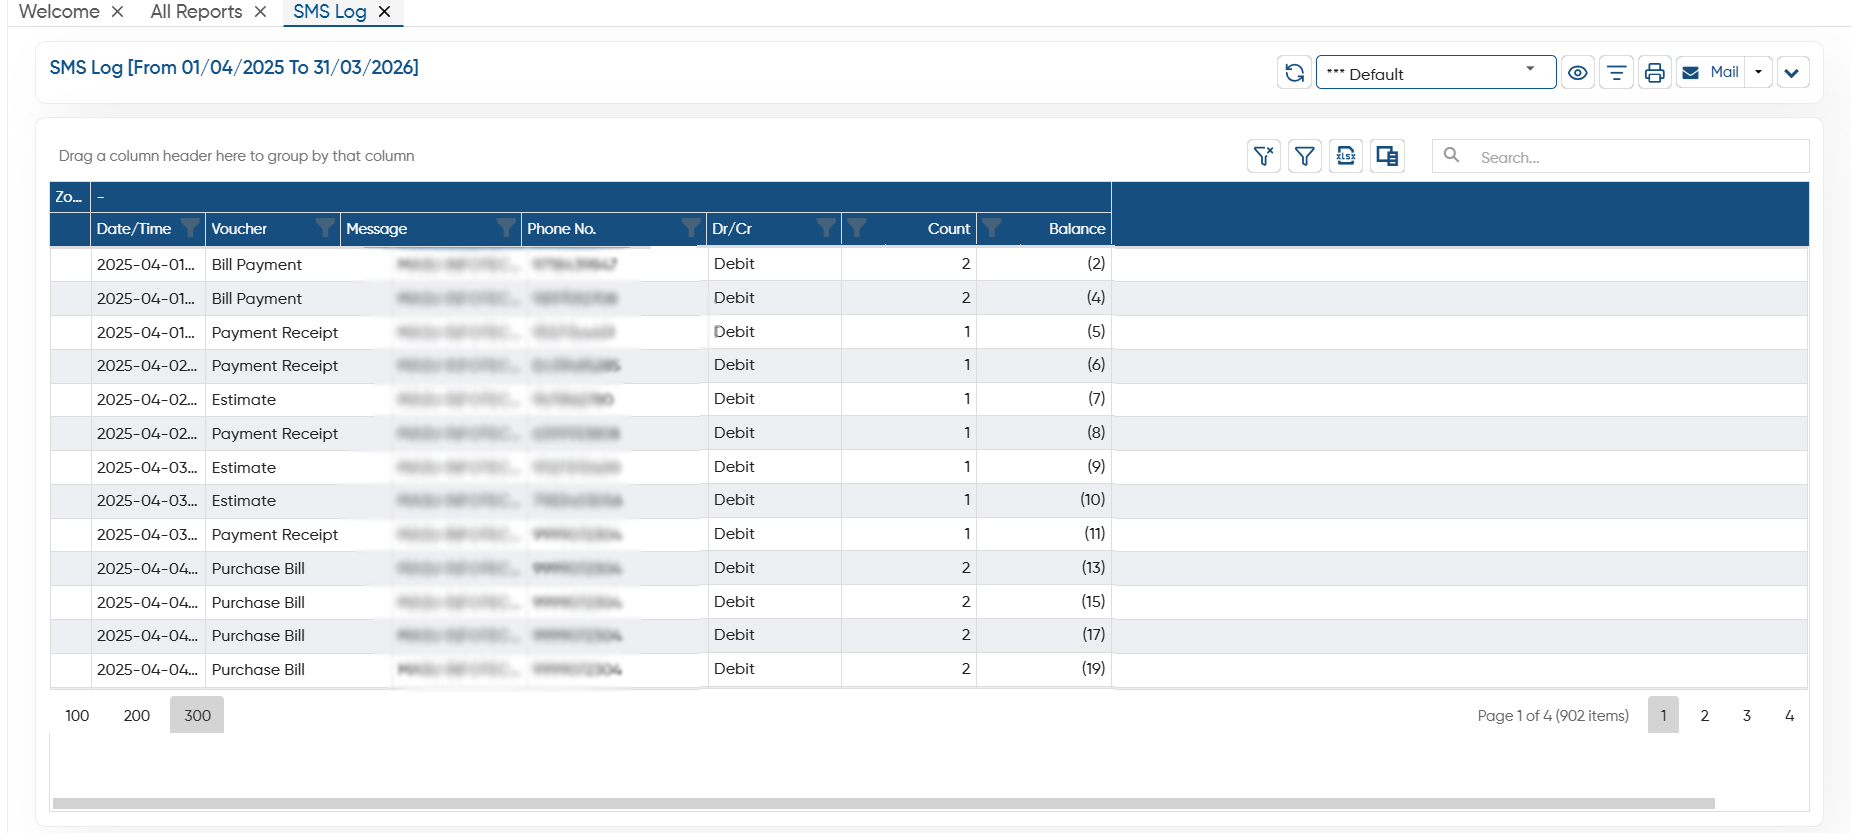Open Voucher column filter funnel
The width and height of the screenshot is (1851, 833).
(325, 228)
